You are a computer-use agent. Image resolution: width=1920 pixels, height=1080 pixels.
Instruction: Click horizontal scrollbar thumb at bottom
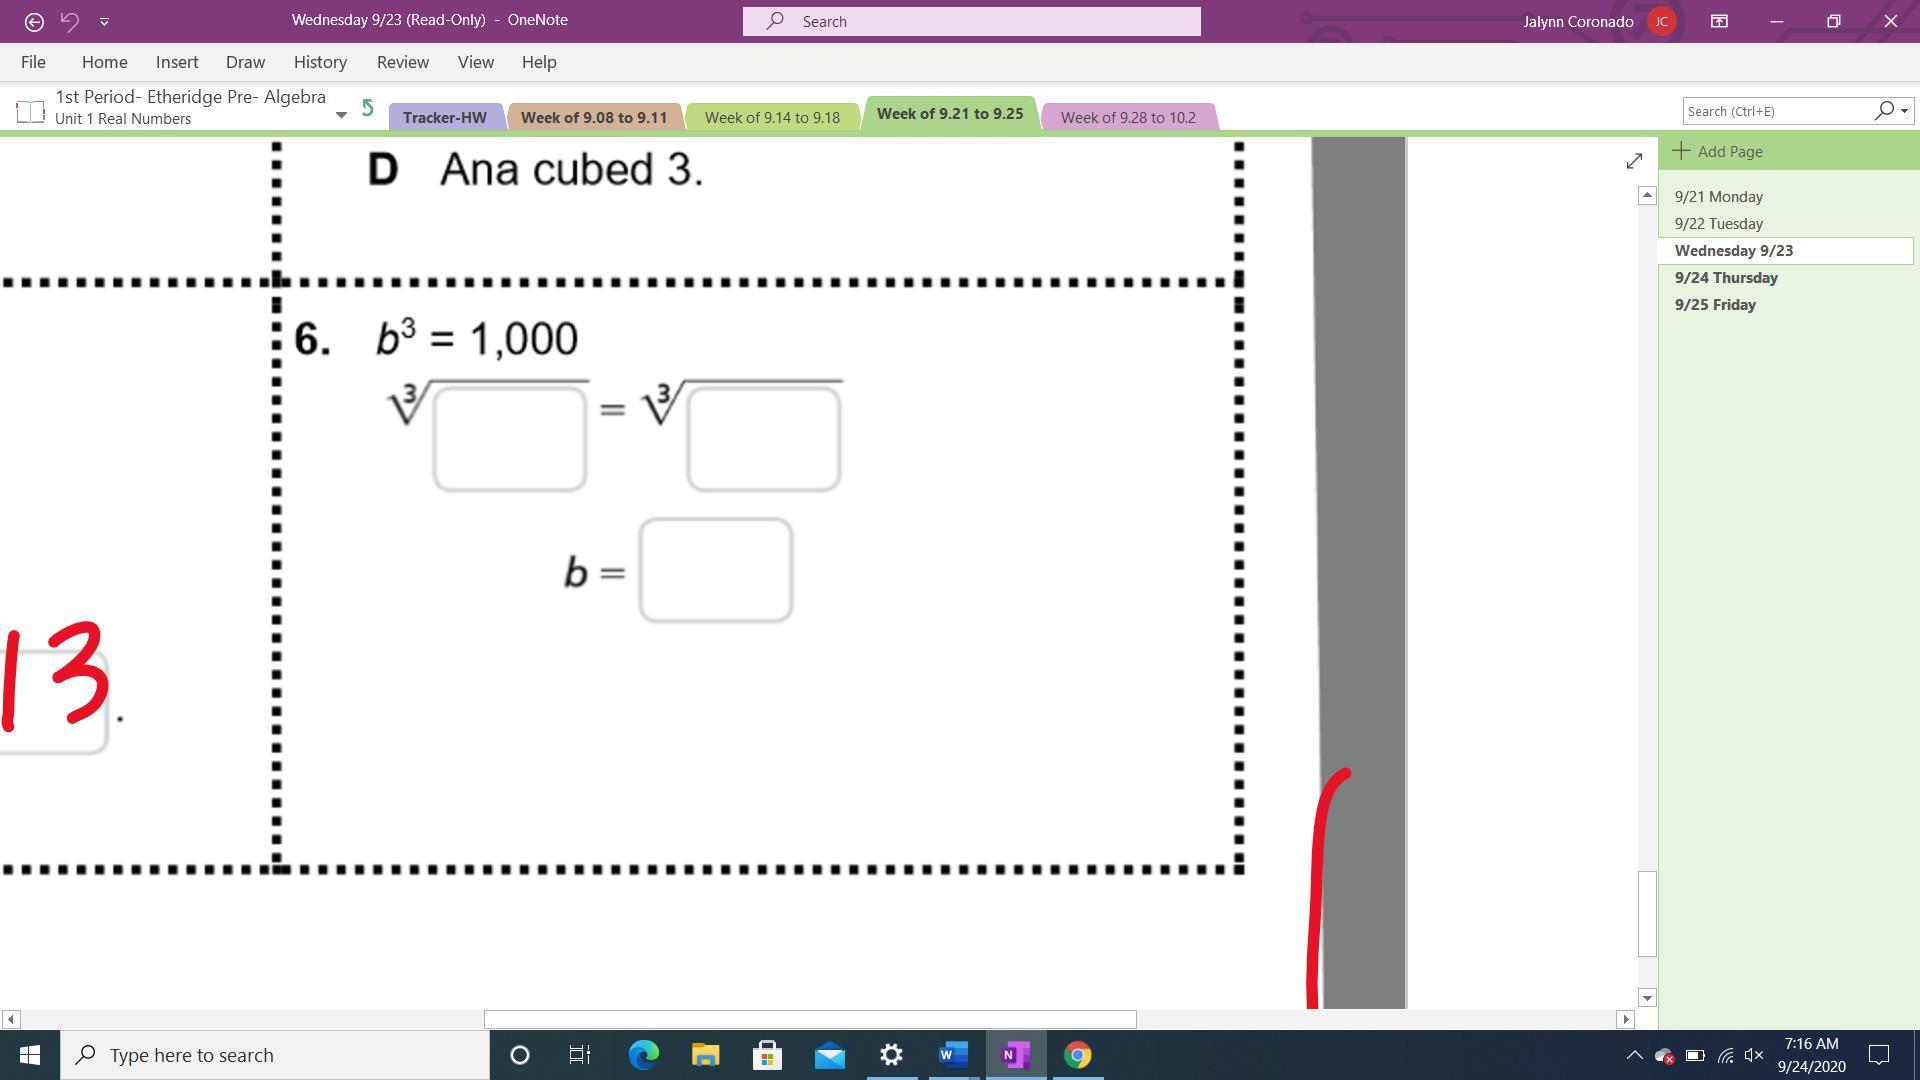click(x=810, y=1019)
